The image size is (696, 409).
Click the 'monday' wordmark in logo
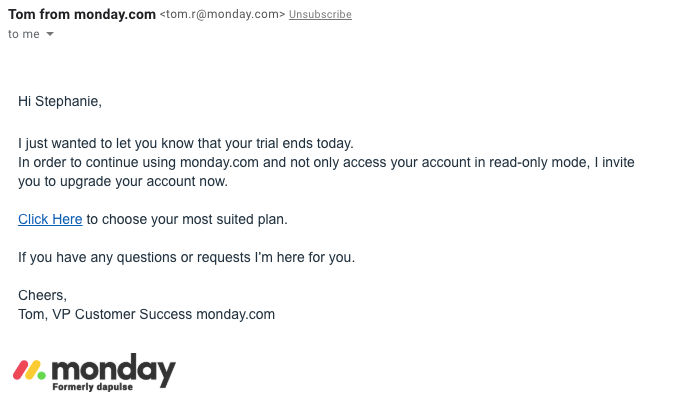click(113, 368)
